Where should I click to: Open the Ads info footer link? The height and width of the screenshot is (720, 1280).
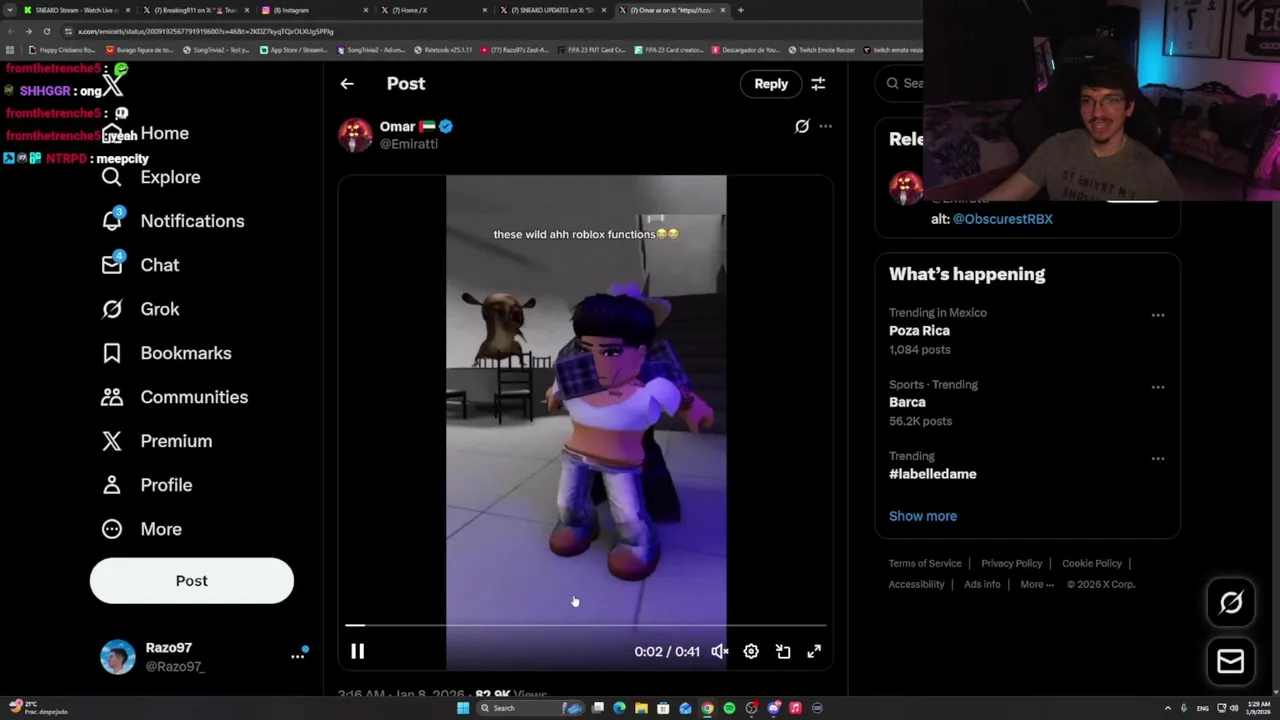(982, 584)
